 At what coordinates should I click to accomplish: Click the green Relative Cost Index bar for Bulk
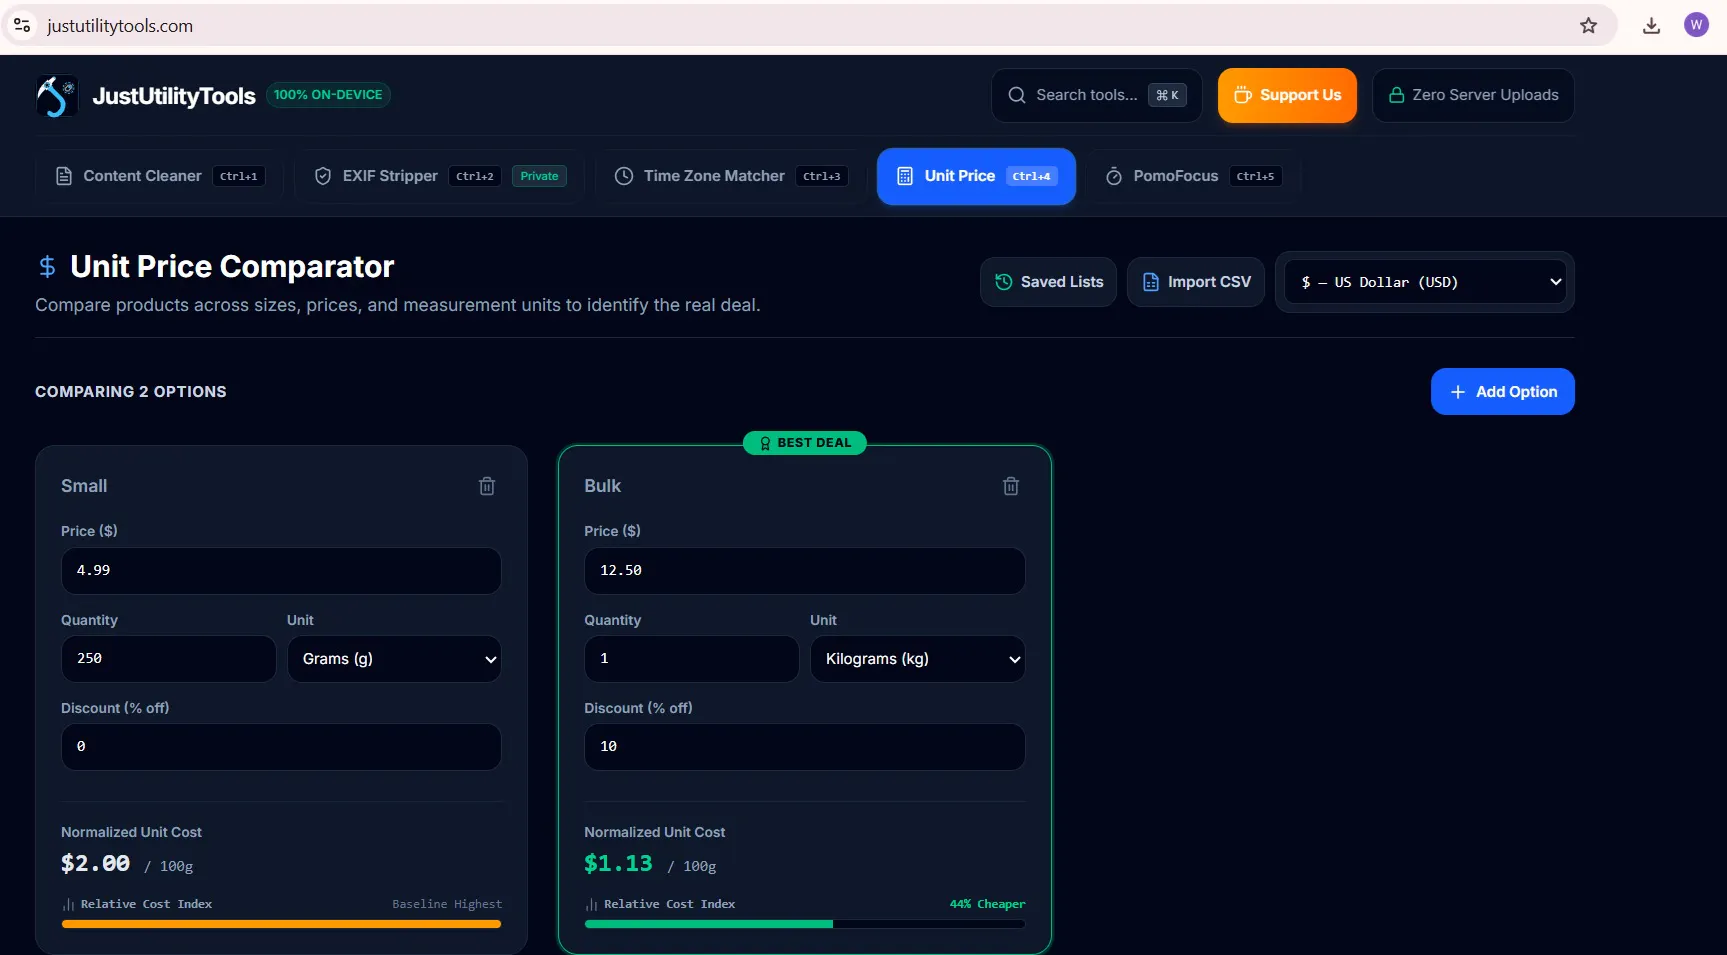pos(708,924)
